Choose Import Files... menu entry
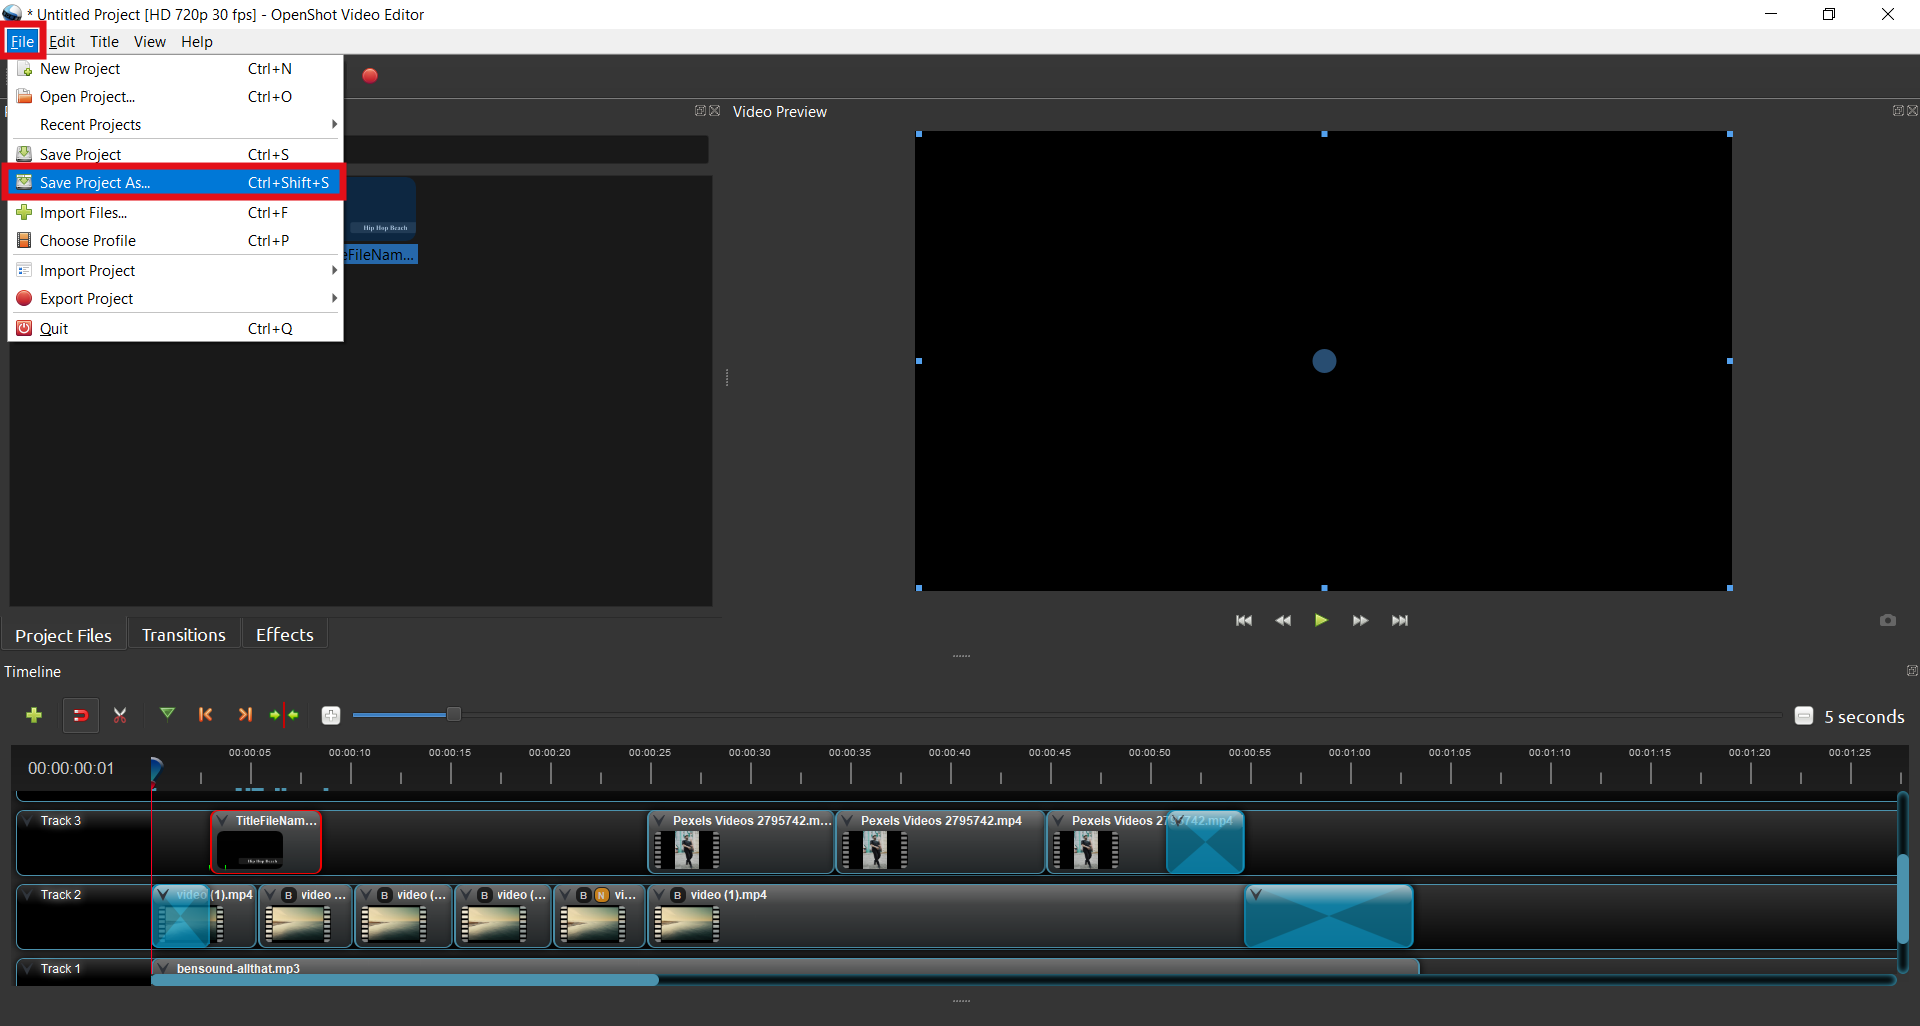 (x=175, y=212)
